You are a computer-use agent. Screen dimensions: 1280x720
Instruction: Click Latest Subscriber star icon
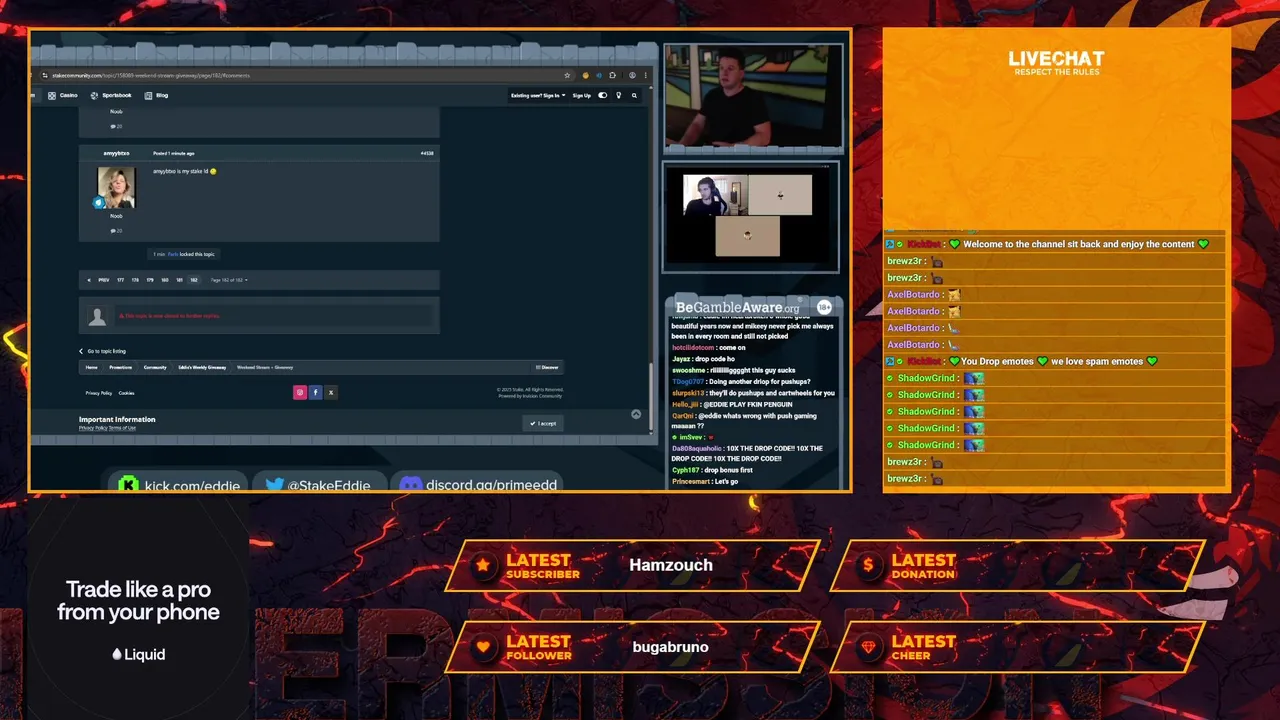coord(483,565)
